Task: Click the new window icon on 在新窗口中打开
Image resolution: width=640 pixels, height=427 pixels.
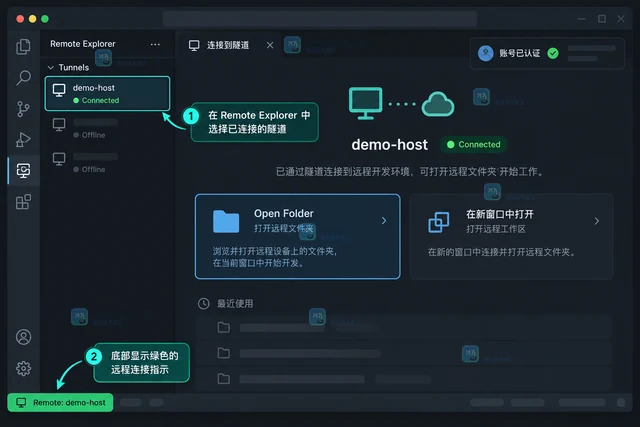Action: click(439, 222)
